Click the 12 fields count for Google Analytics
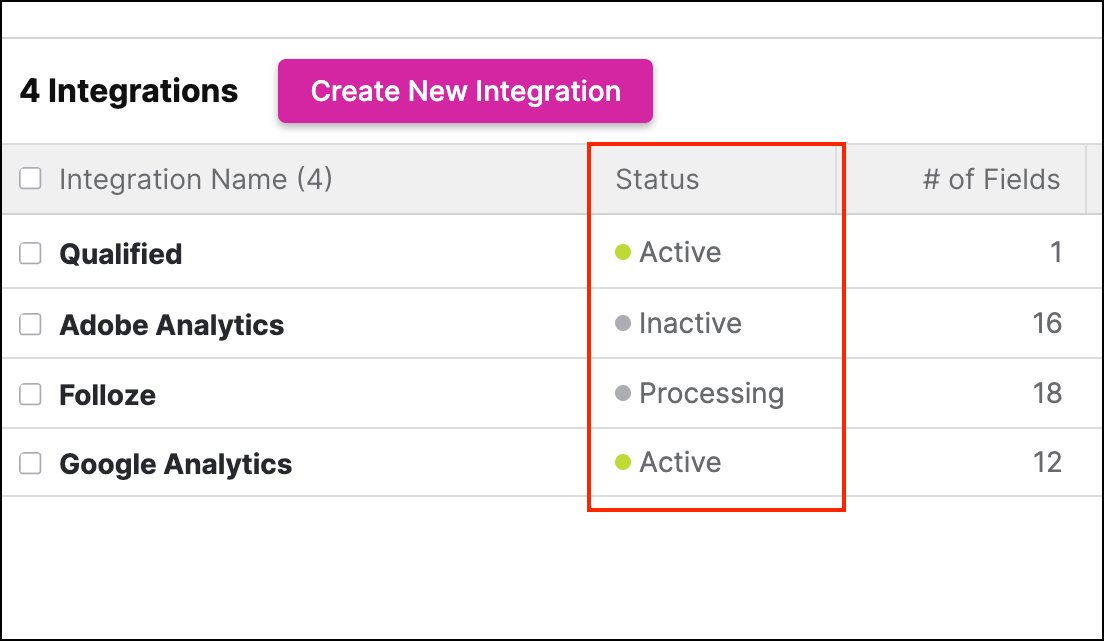Viewport: 1104px width, 641px height. 1047,463
